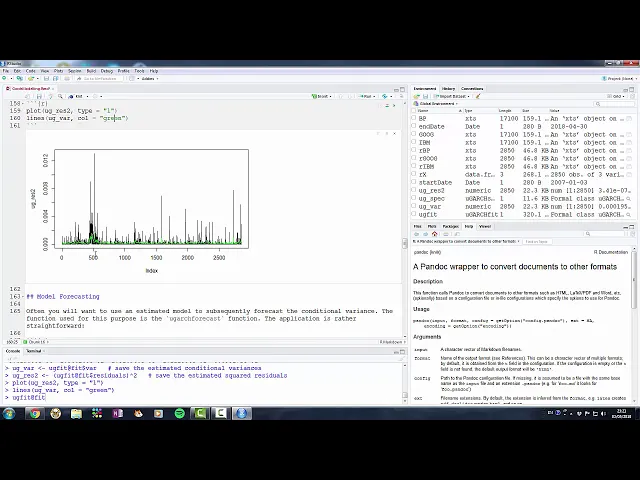Screen dimensions: 640x480
Task: Click the Open File folder icon
Action: point(31,78)
